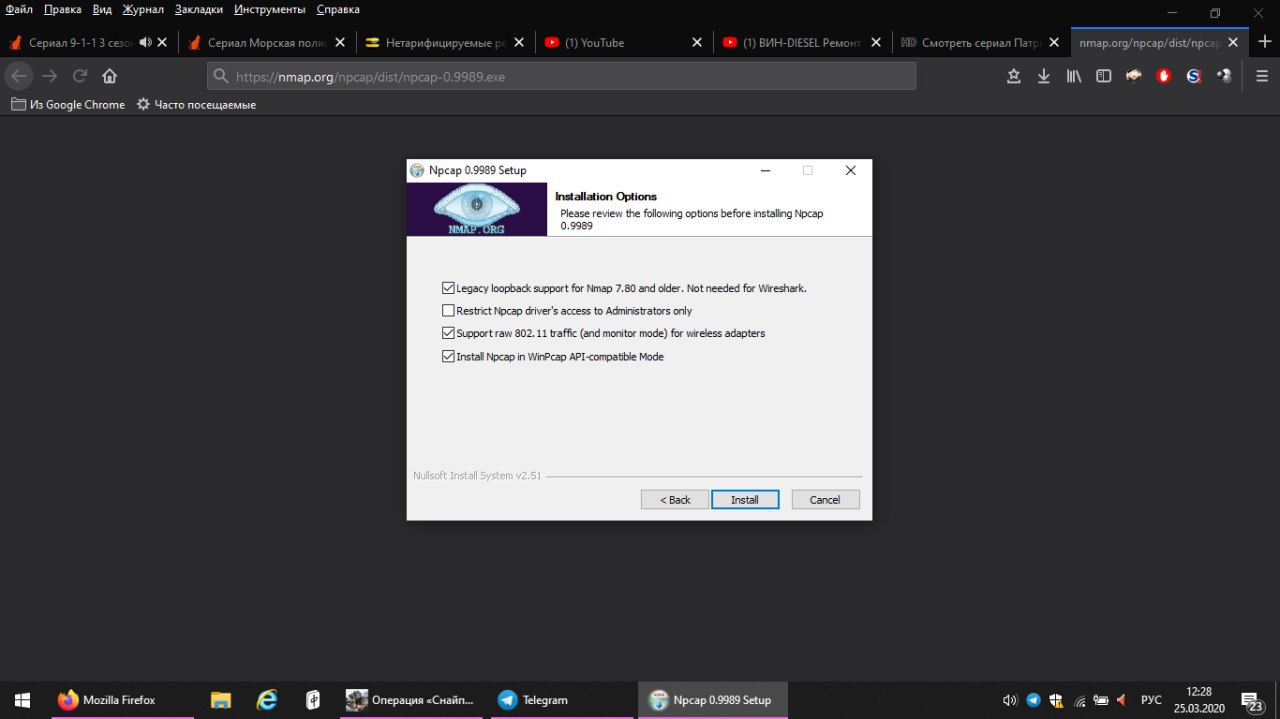Viewport: 1280px width, 719px height.
Task: Open the Downloads arrow in toolbar
Action: point(1044,76)
